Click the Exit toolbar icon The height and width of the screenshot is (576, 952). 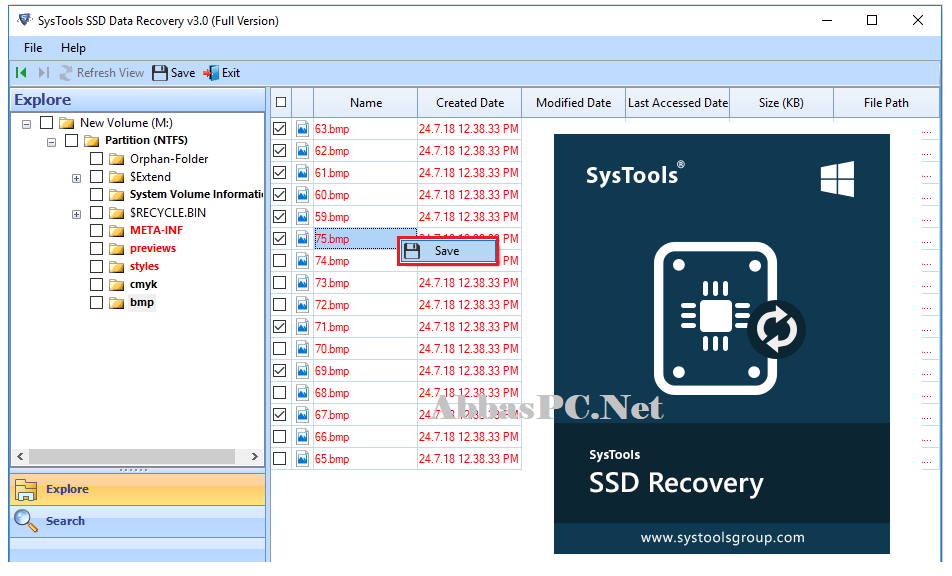pyautogui.click(x=211, y=73)
